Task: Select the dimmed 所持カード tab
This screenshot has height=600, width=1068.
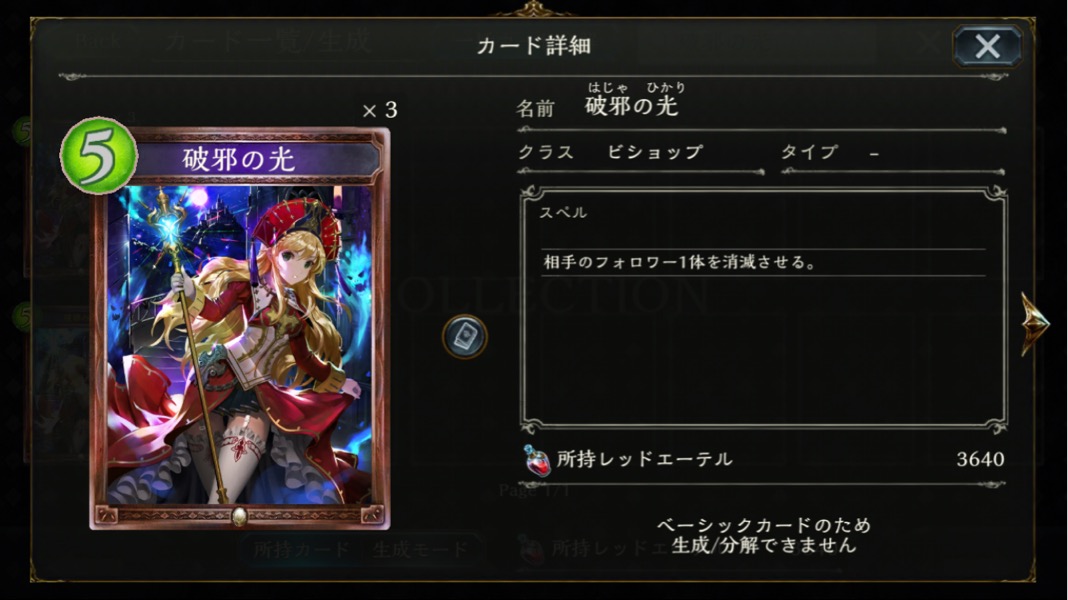Action: [x=302, y=549]
